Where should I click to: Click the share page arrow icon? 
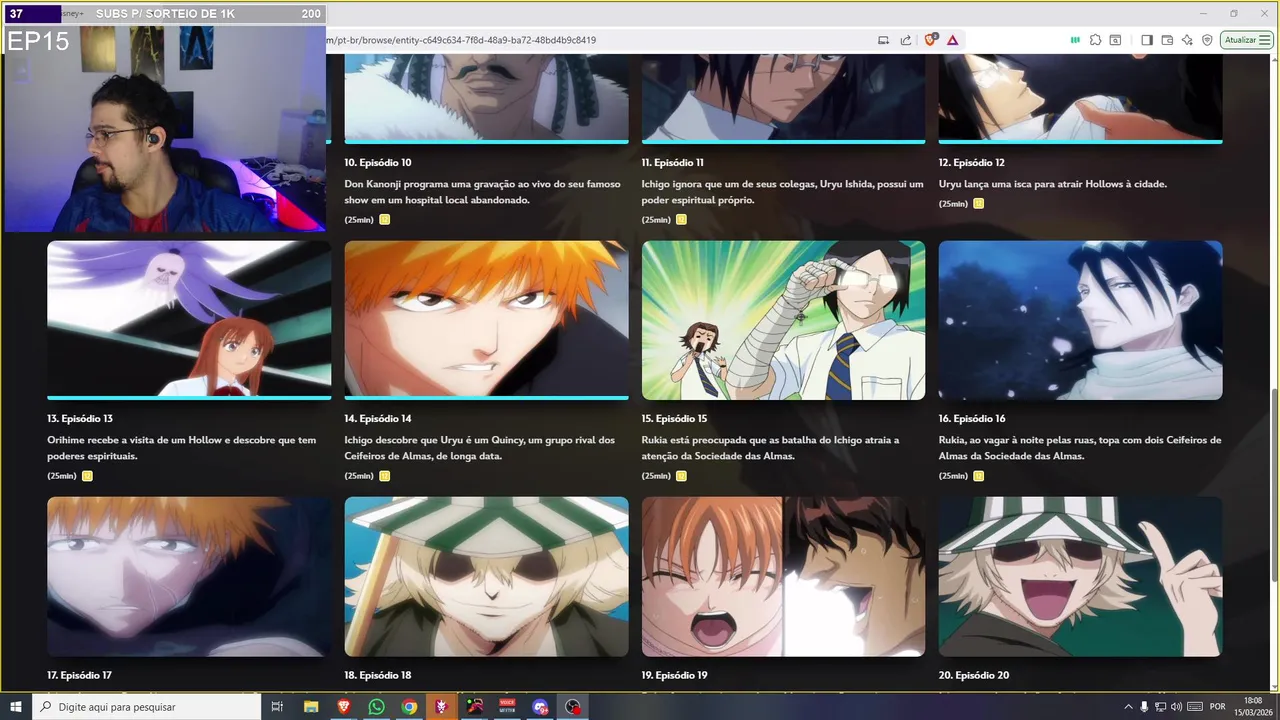(x=906, y=40)
